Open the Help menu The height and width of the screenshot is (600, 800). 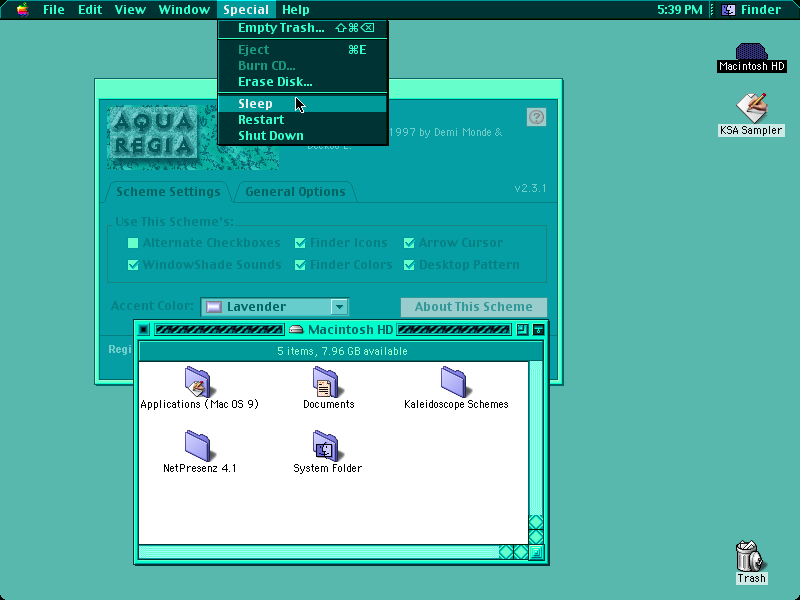click(296, 10)
